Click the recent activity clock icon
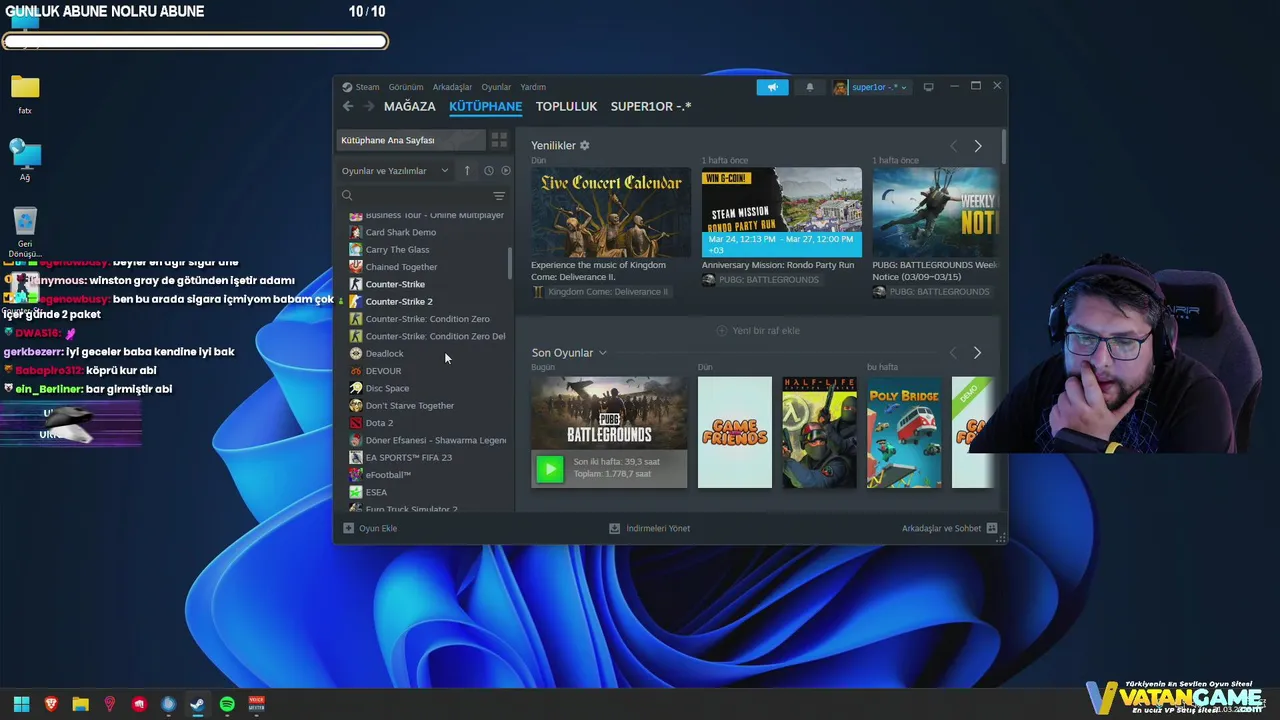This screenshot has height=720, width=1280. (x=488, y=171)
